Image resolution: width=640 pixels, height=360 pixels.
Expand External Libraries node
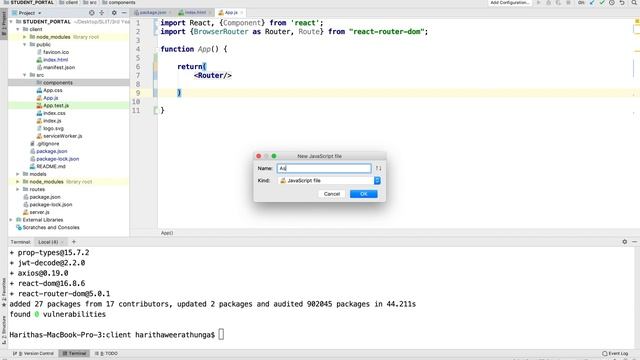[x=11, y=220]
